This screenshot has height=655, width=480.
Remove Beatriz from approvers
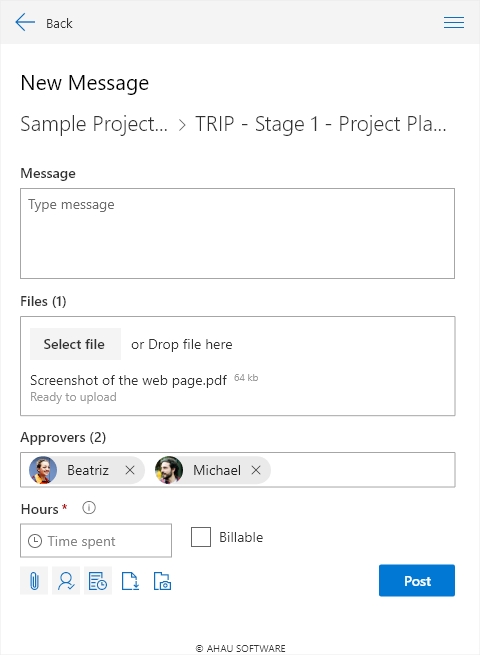(x=130, y=470)
